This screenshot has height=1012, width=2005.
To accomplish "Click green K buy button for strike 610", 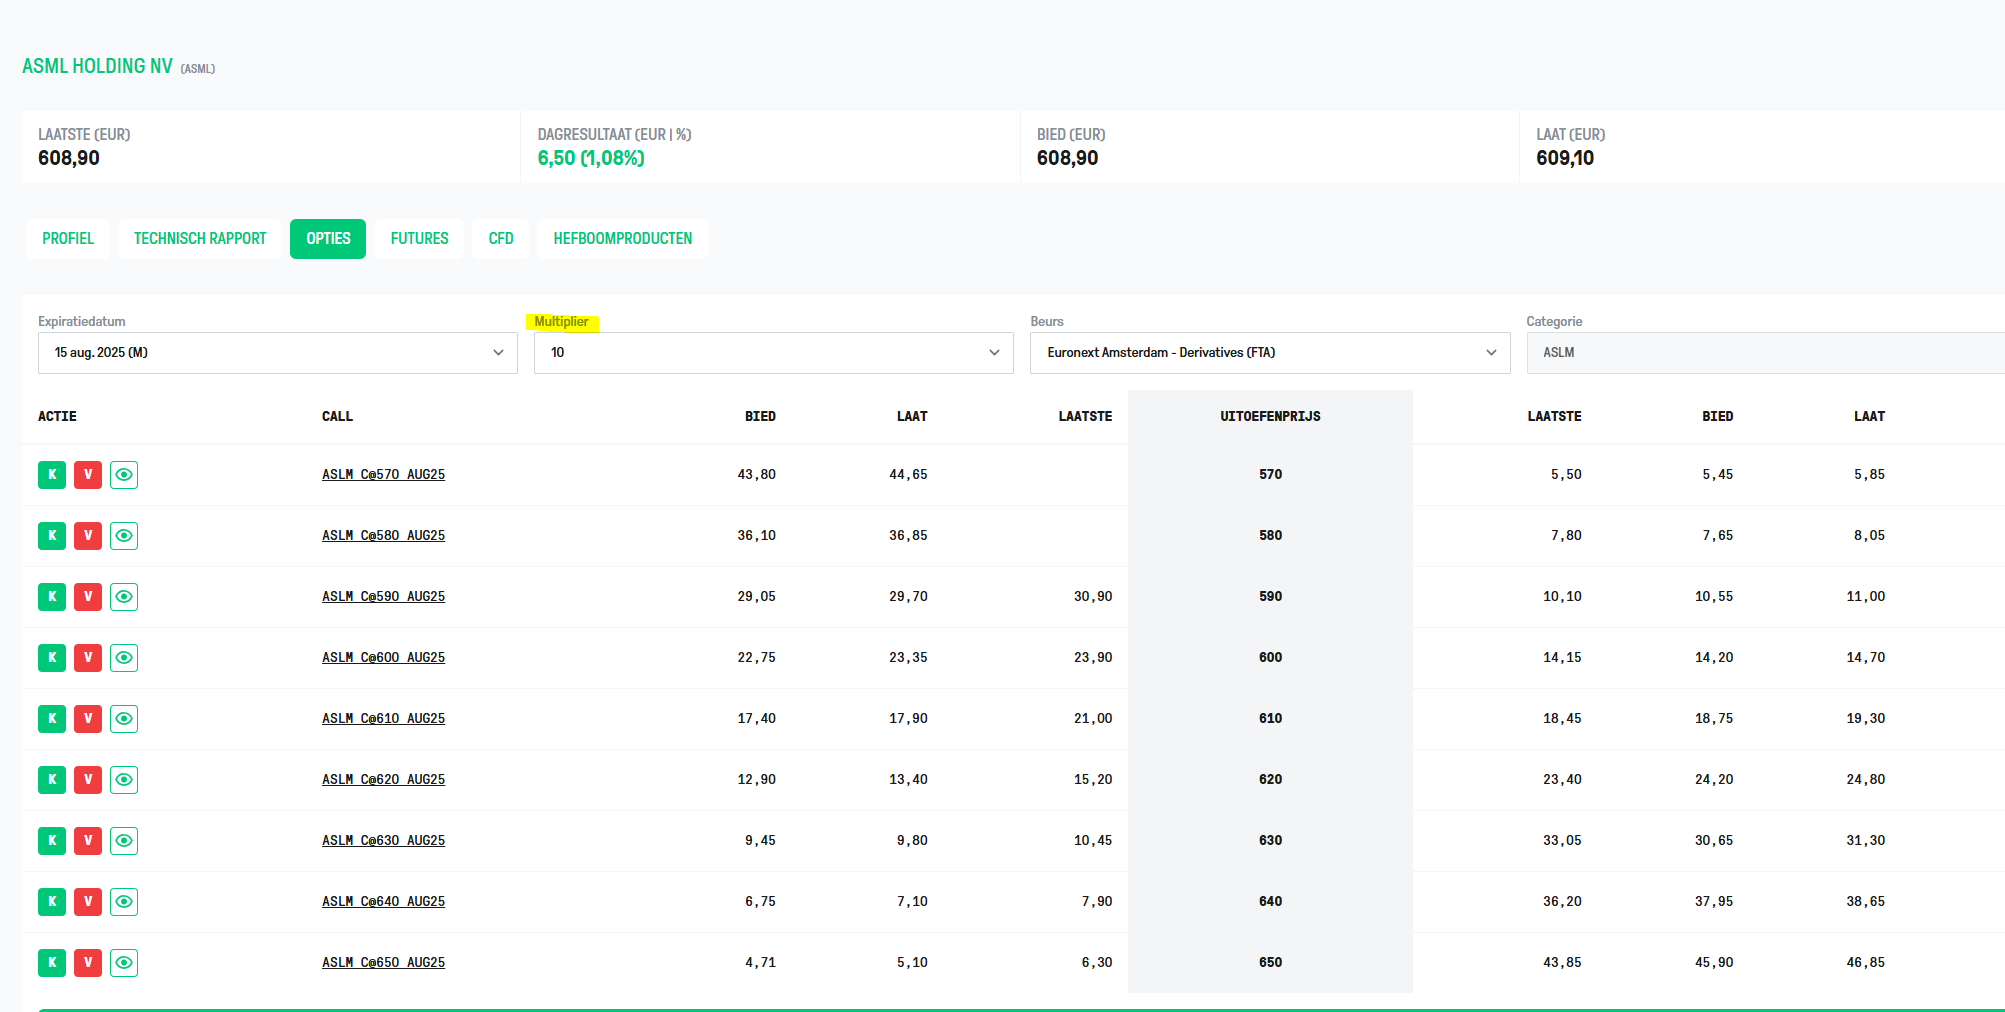I will (x=52, y=719).
